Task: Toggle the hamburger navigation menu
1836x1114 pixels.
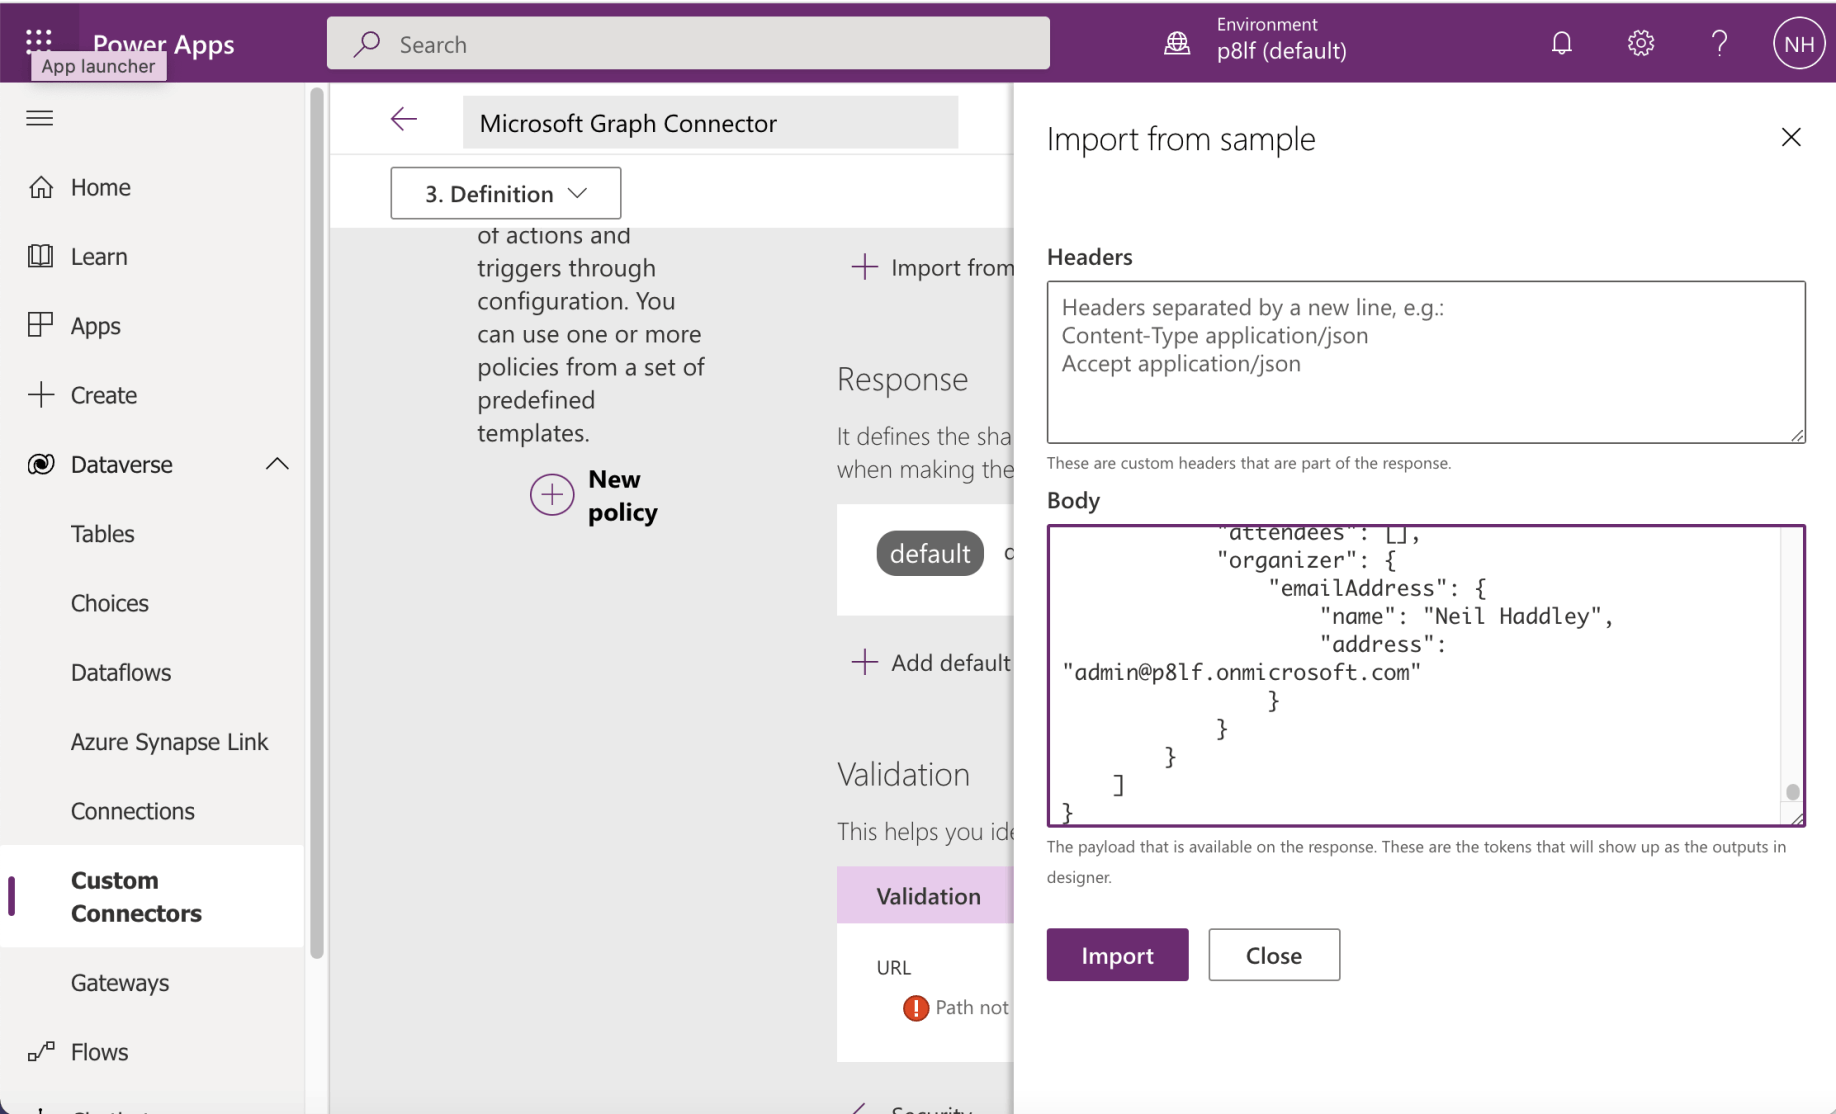Action: 40,118
